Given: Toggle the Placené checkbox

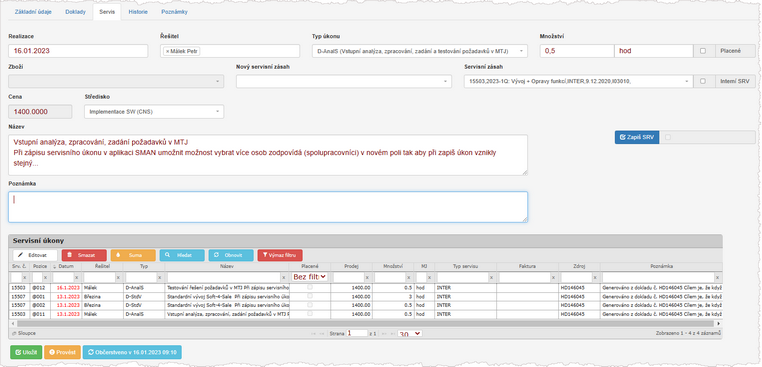Looking at the screenshot, I should tap(703, 51).
